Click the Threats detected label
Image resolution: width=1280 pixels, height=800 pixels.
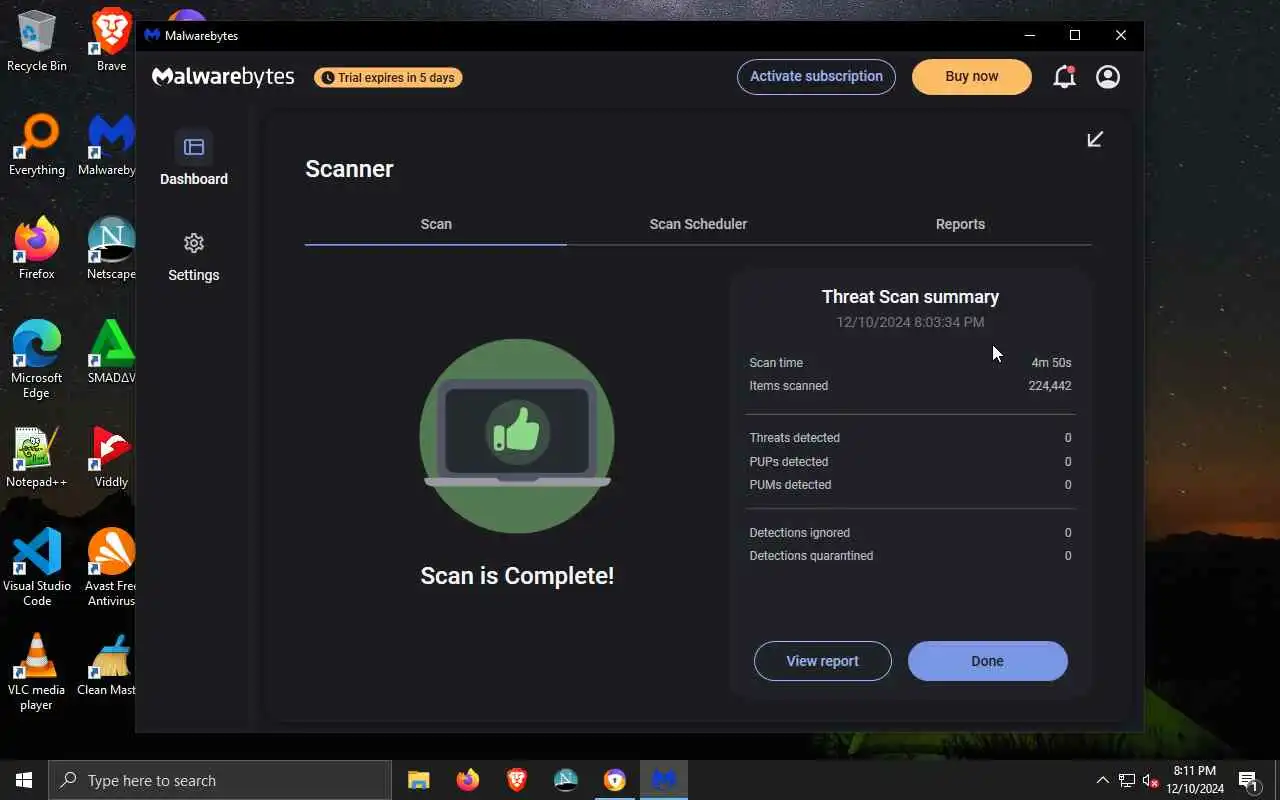click(x=794, y=438)
